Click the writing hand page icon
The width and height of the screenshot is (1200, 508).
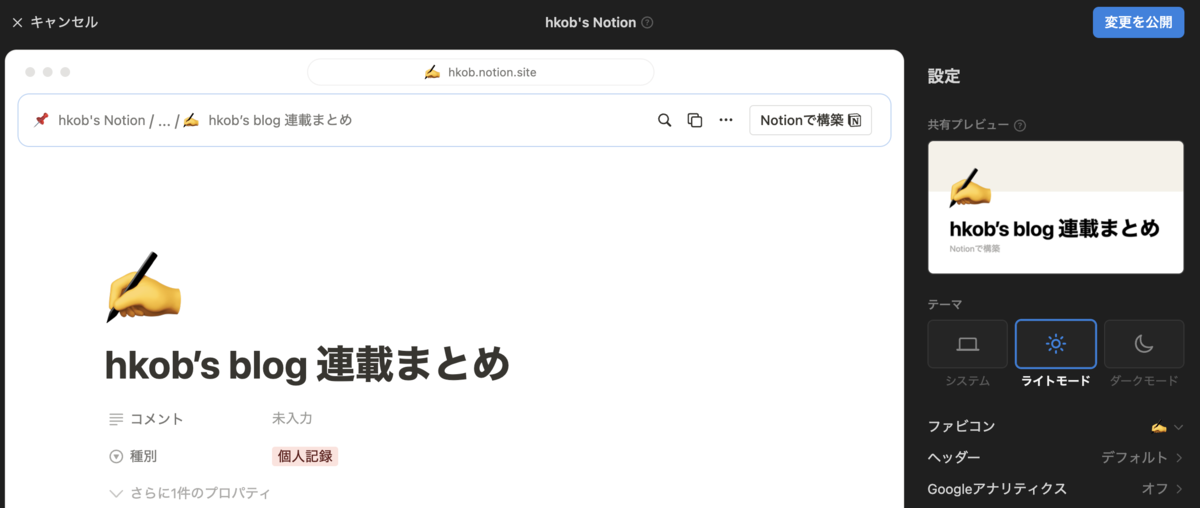(x=143, y=287)
